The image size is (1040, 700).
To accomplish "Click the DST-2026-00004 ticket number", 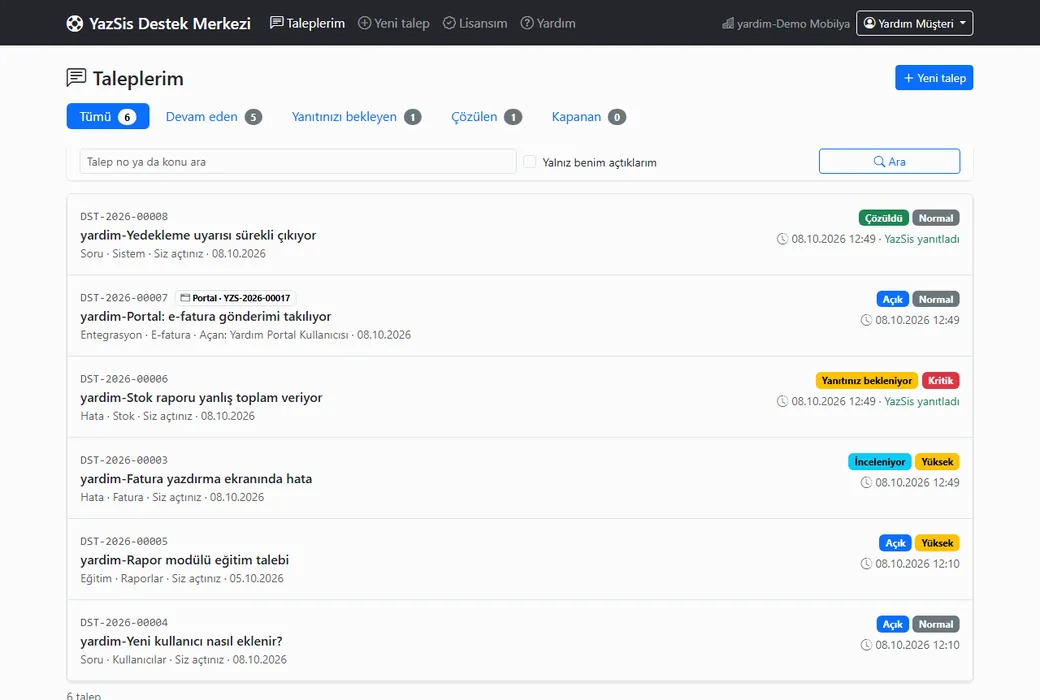I will (124, 622).
